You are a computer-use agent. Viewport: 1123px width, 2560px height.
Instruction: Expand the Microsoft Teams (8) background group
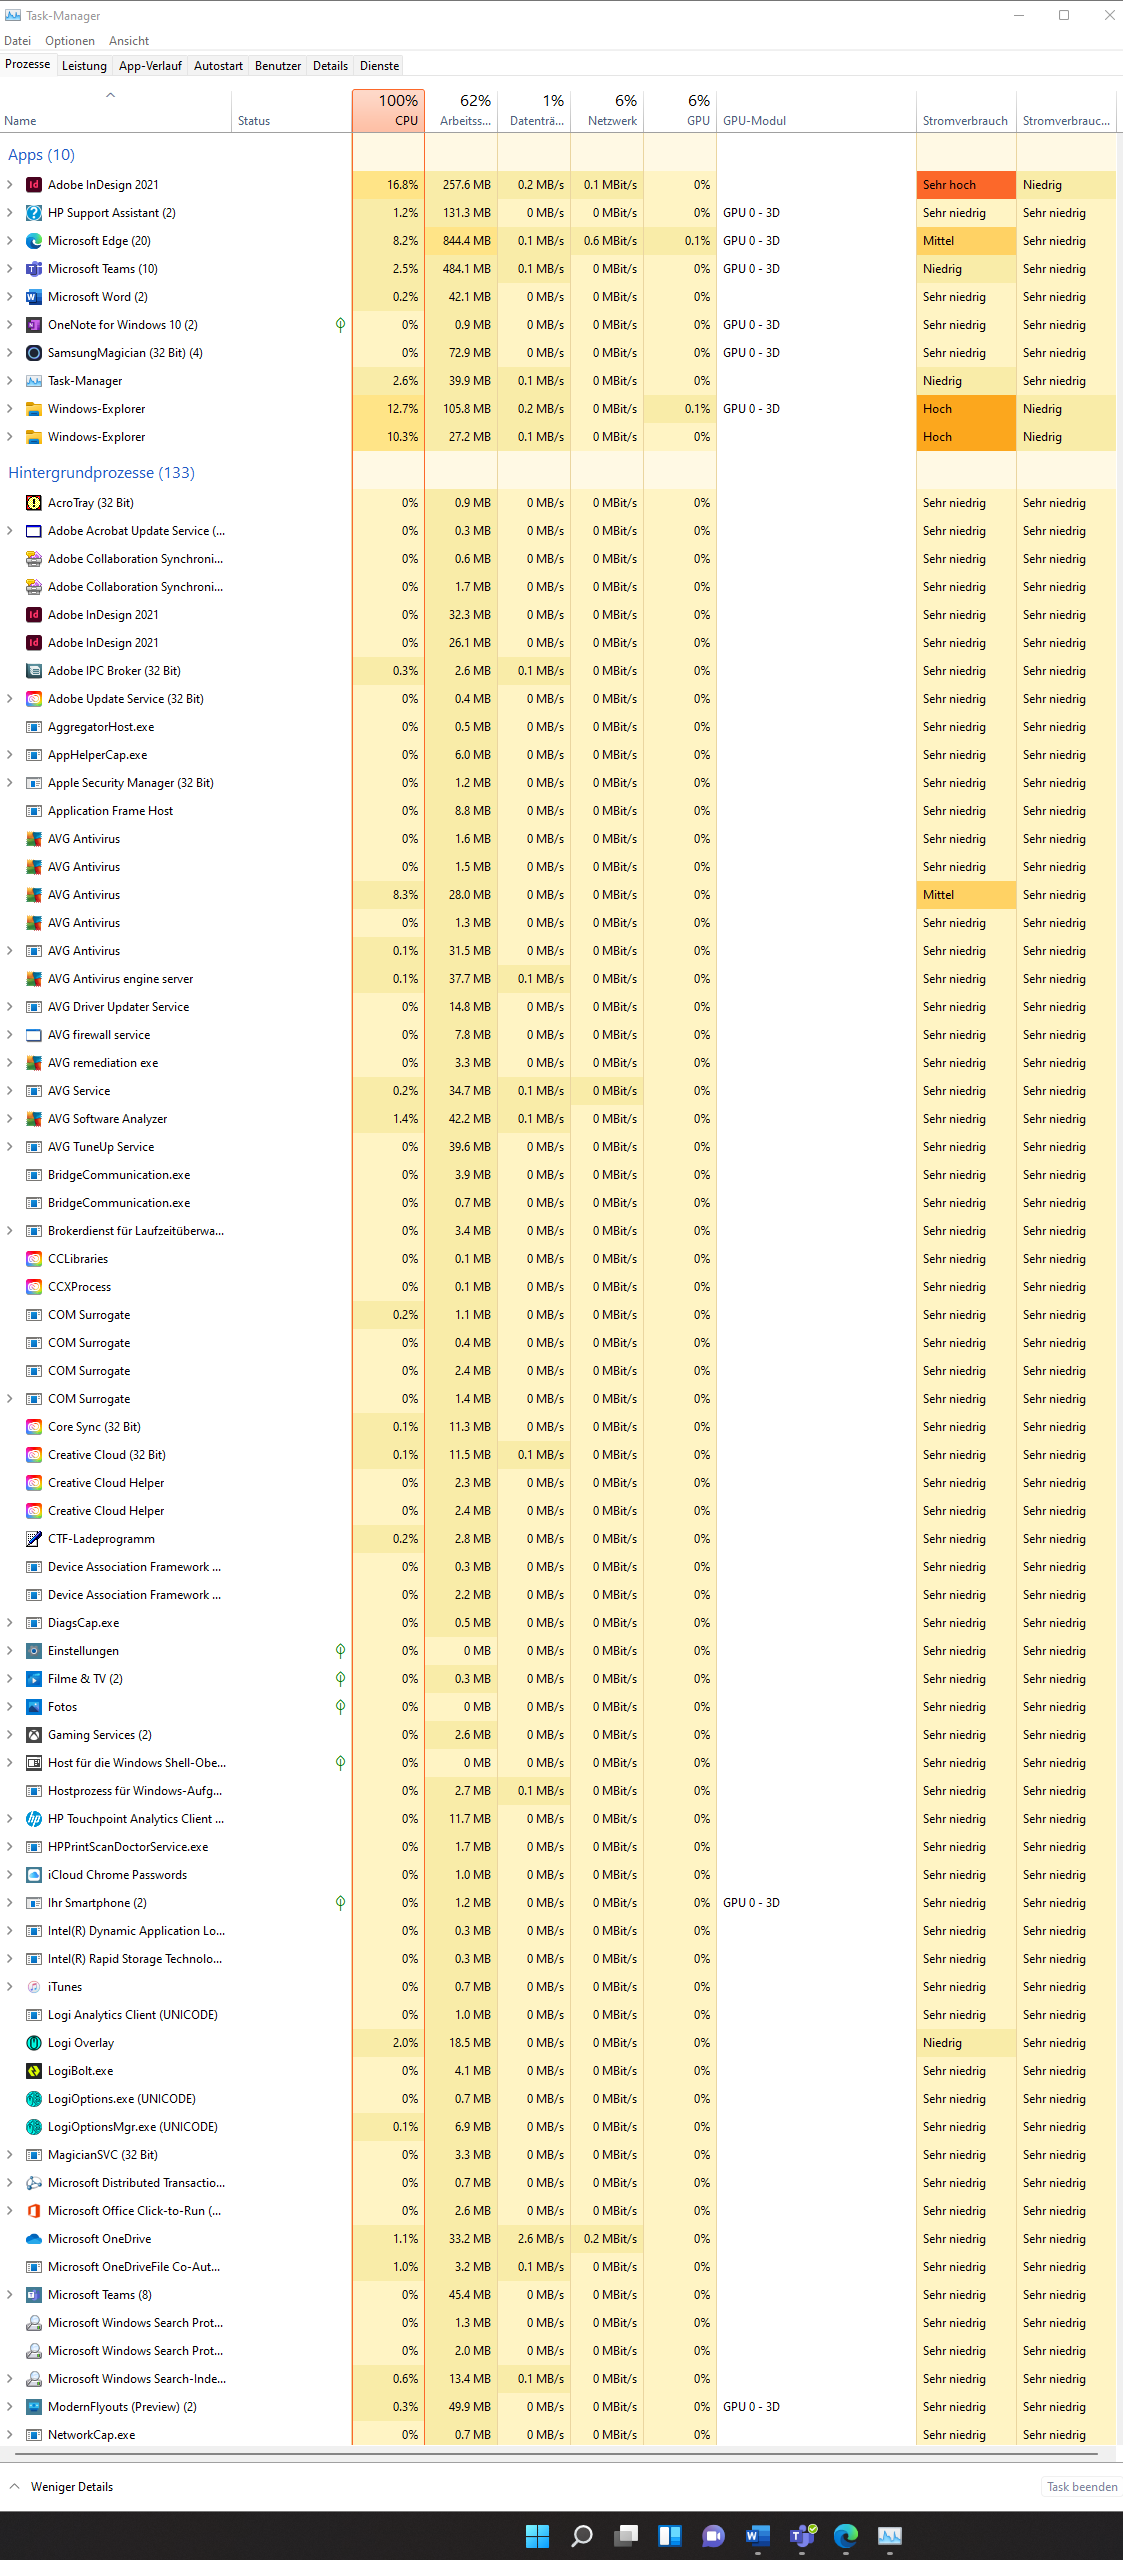(10, 2295)
